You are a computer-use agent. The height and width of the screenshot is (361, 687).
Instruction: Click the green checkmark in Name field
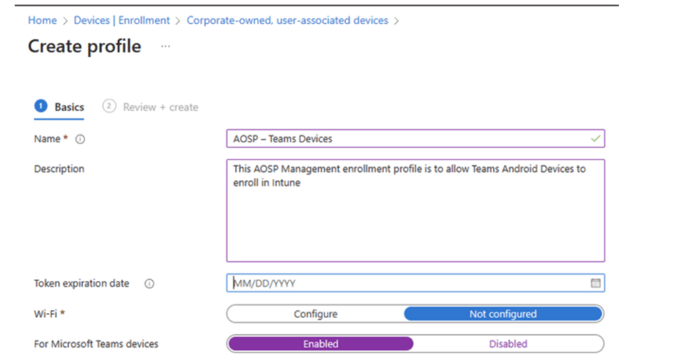[x=595, y=138]
